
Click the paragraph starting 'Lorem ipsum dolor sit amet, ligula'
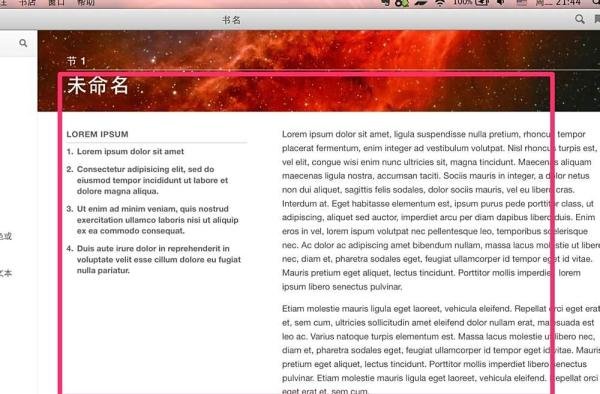[440, 210]
